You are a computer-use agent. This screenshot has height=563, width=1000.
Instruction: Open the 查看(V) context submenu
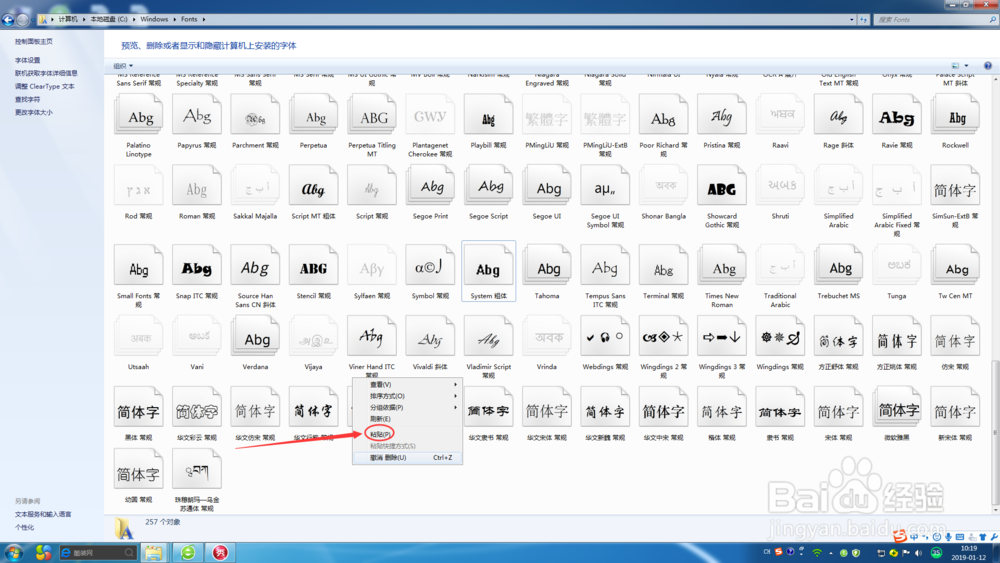[x=407, y=384]
